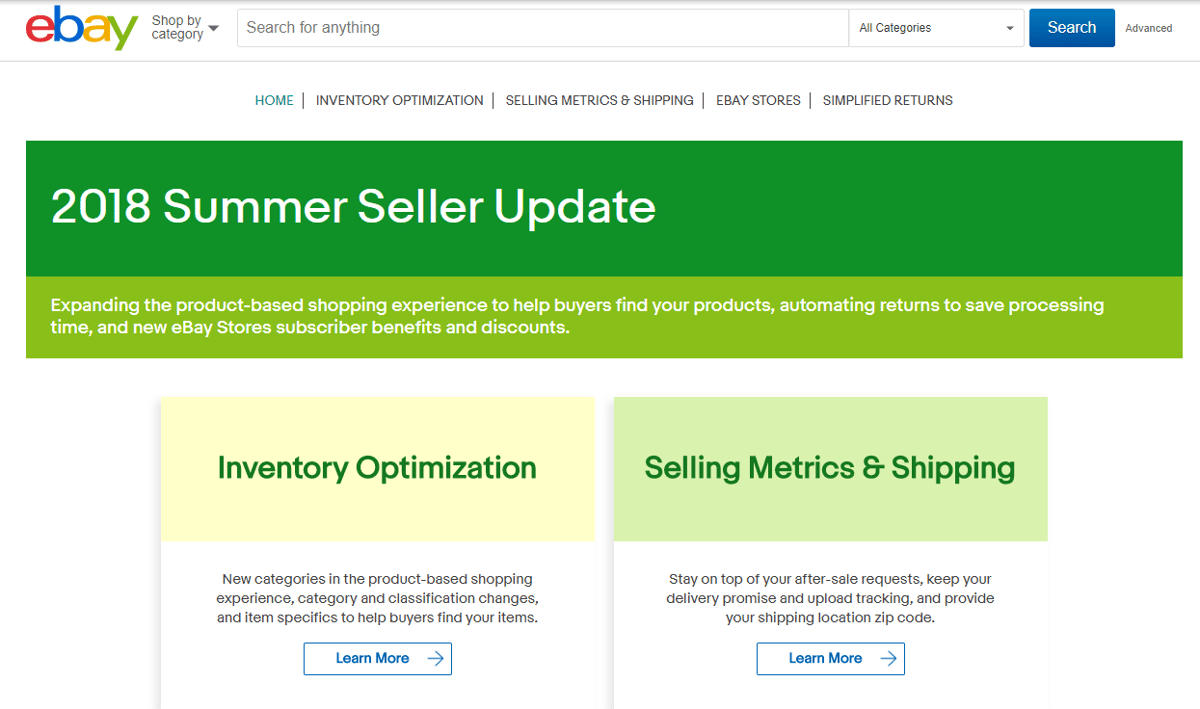
Task: Click the 'Search for anything' input field
Action: pyautogui.click(x=542, y=27)
